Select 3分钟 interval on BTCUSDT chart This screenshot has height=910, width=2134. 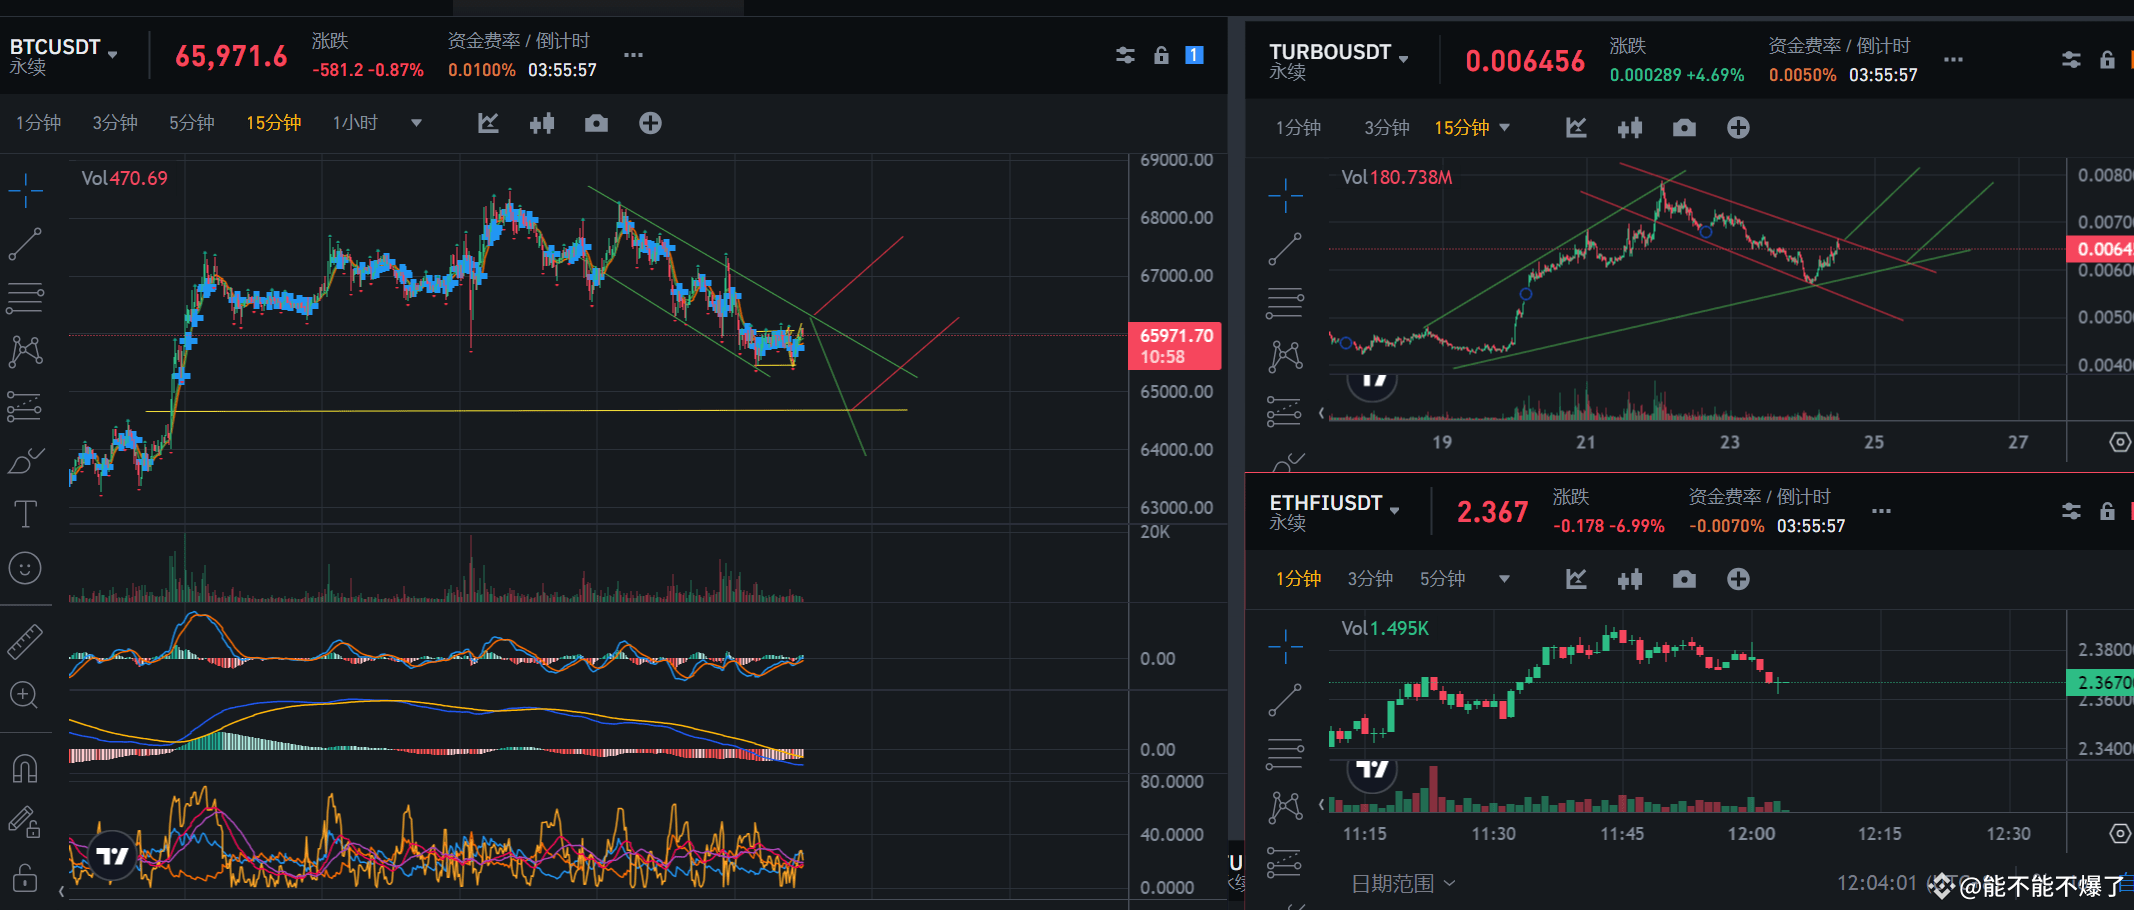tap(115, 123)
